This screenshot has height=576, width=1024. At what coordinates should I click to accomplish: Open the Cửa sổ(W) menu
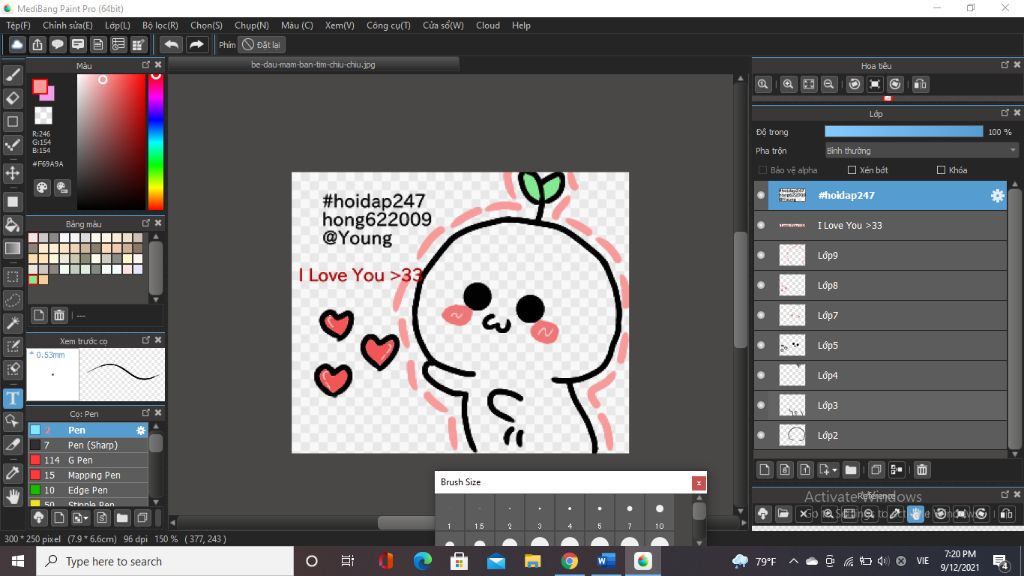click(x=443, y=25)
